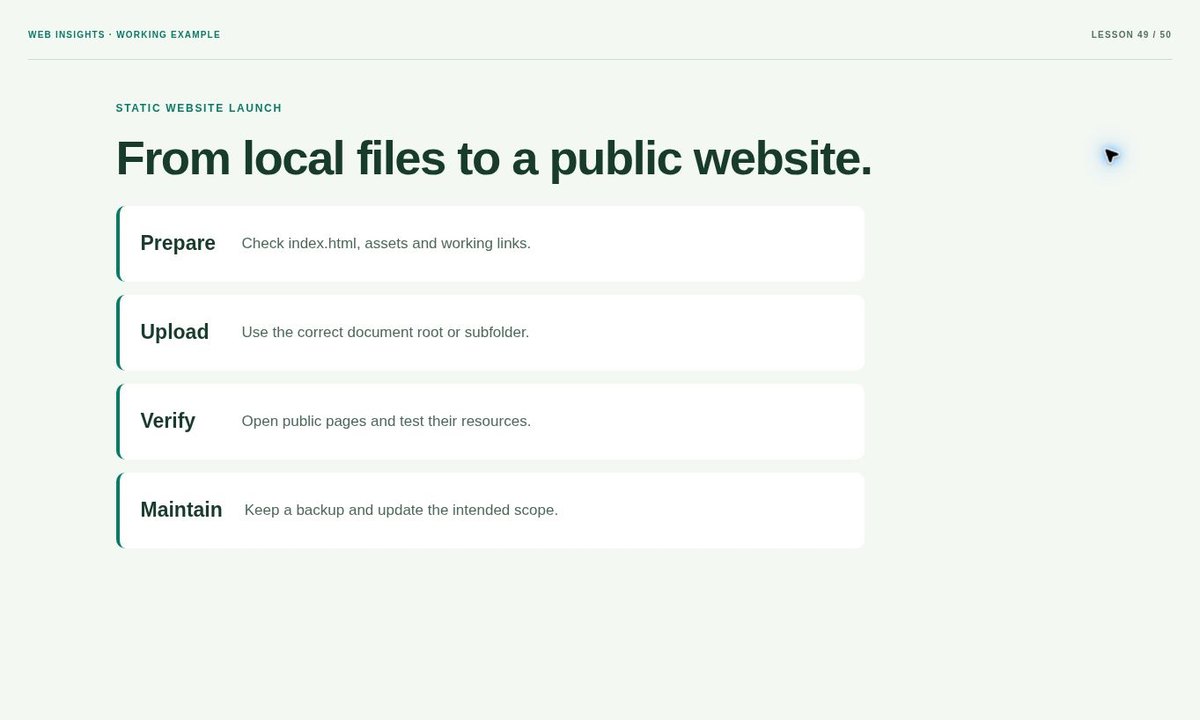Click 'Use the correct document root or subfolder.'

point(385,332)
